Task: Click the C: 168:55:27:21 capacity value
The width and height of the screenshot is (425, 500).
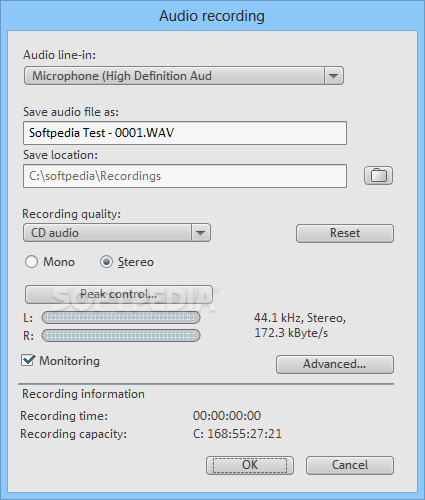Action: [x=237, y=434]
